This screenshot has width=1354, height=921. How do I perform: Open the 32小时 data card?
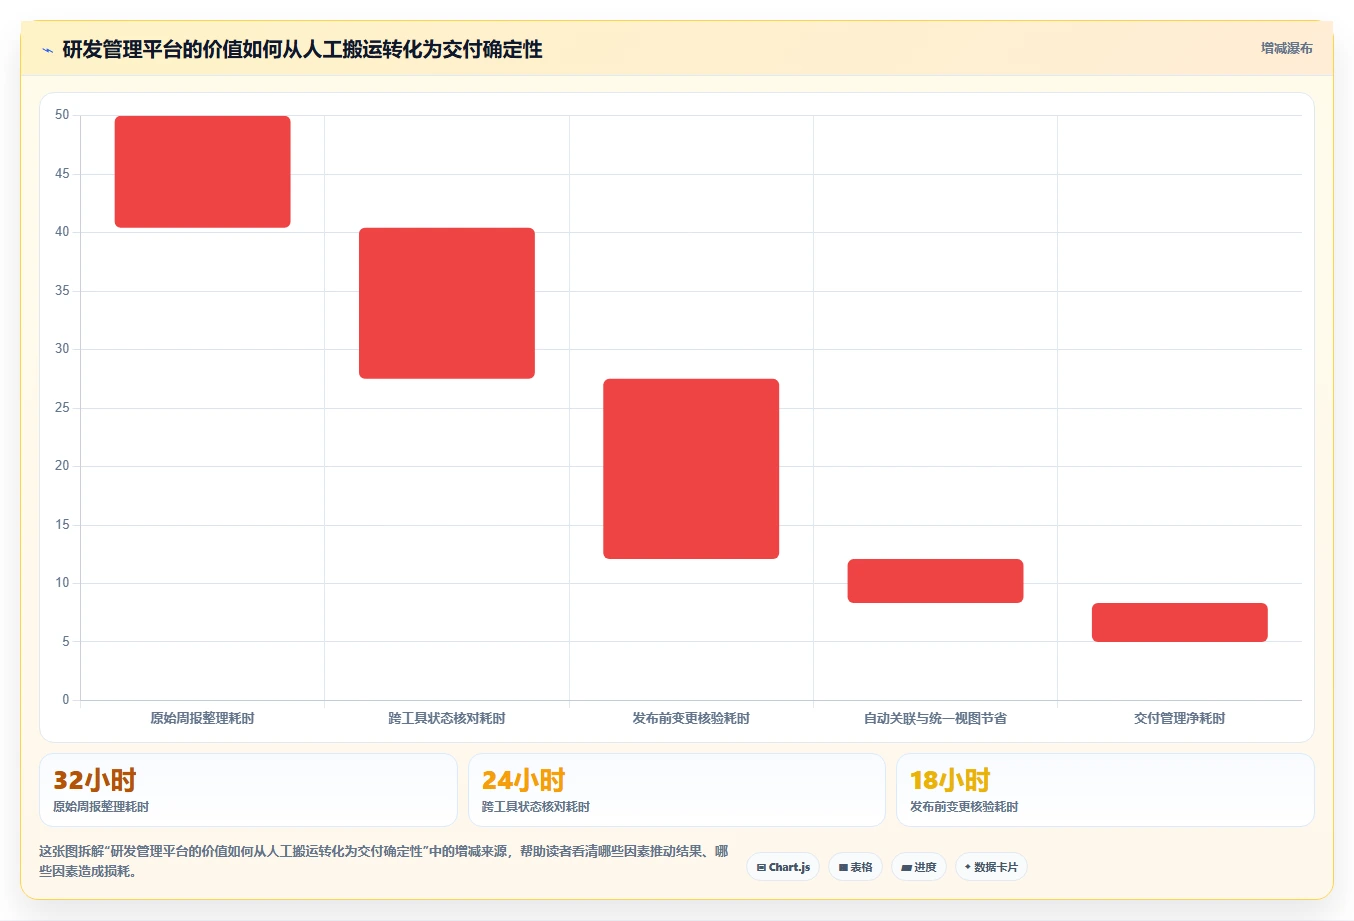[248, 790]
